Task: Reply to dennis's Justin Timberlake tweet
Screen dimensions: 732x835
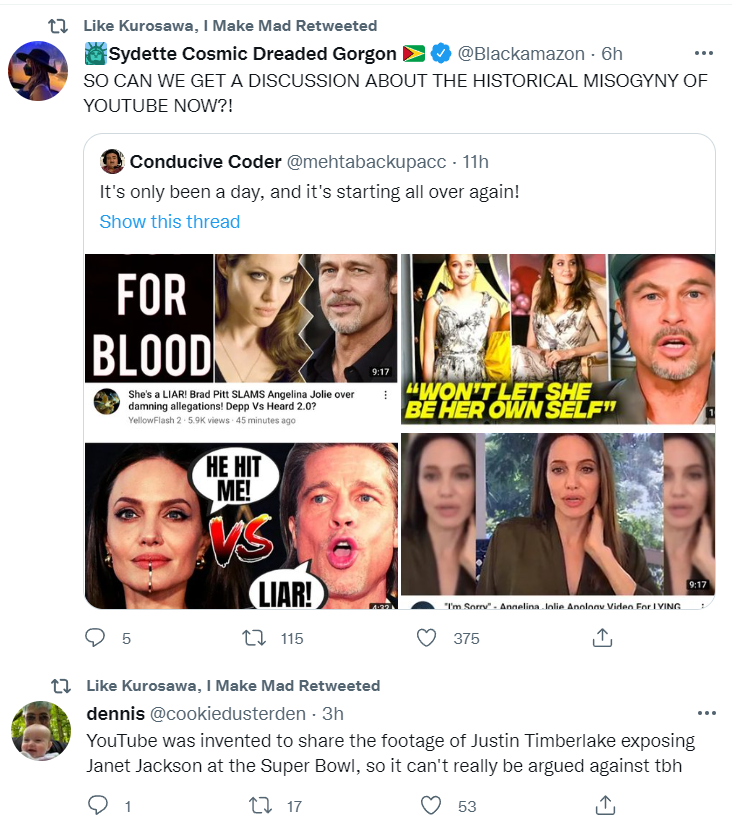Action: (x=96, y=805)
